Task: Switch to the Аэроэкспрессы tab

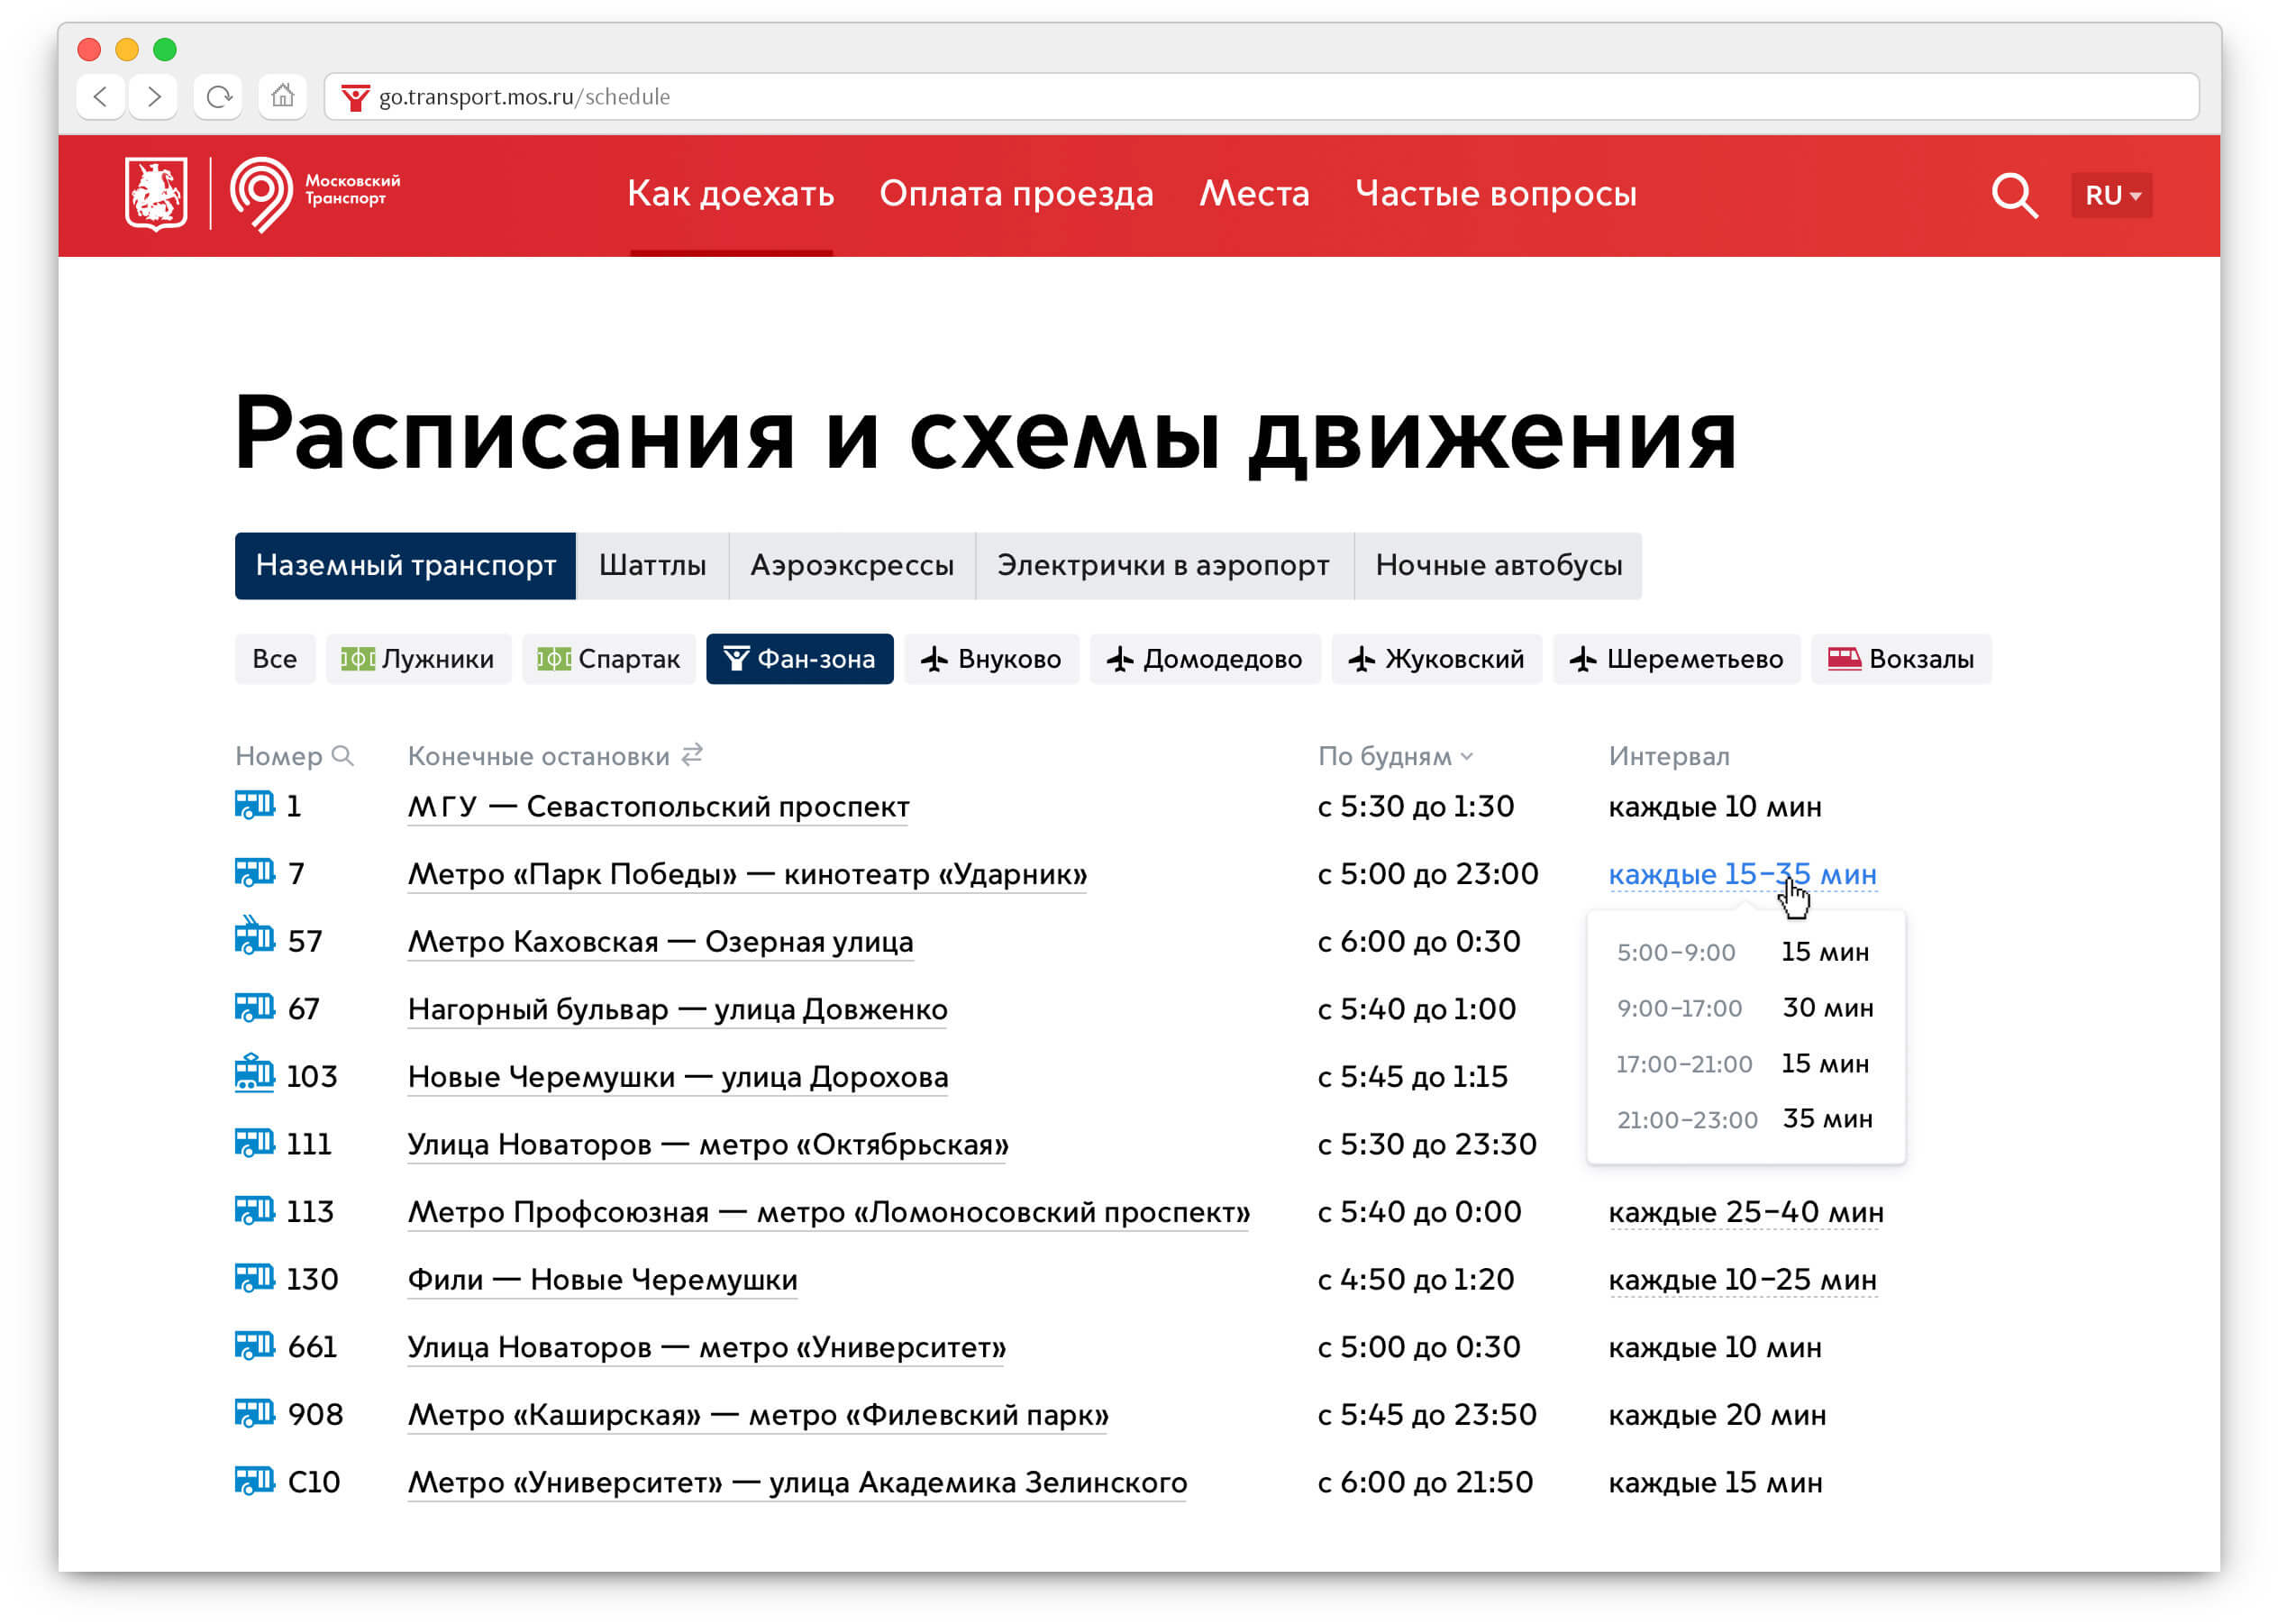Action: coord(852,566)
